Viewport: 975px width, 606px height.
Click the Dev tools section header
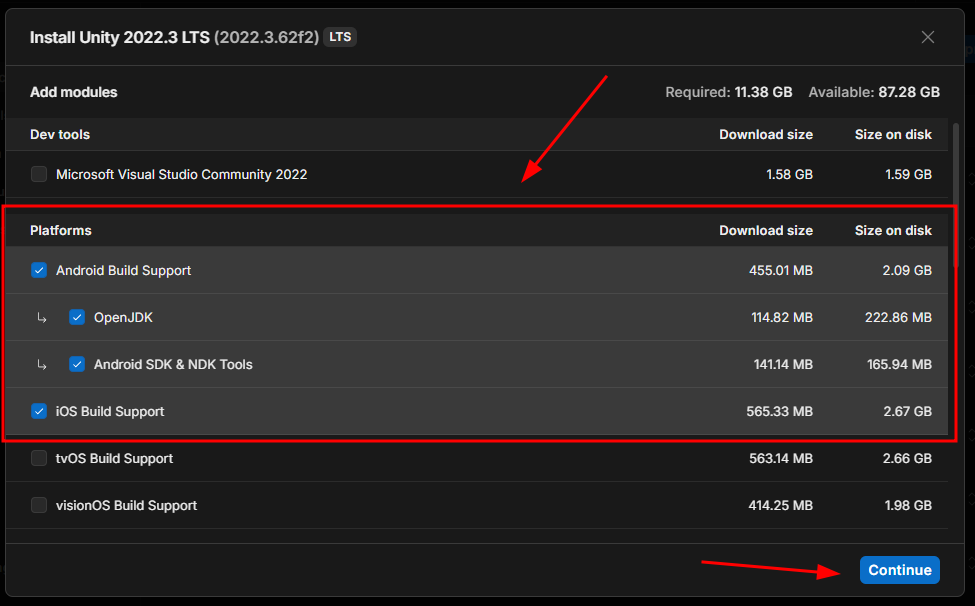coord(60,134)
